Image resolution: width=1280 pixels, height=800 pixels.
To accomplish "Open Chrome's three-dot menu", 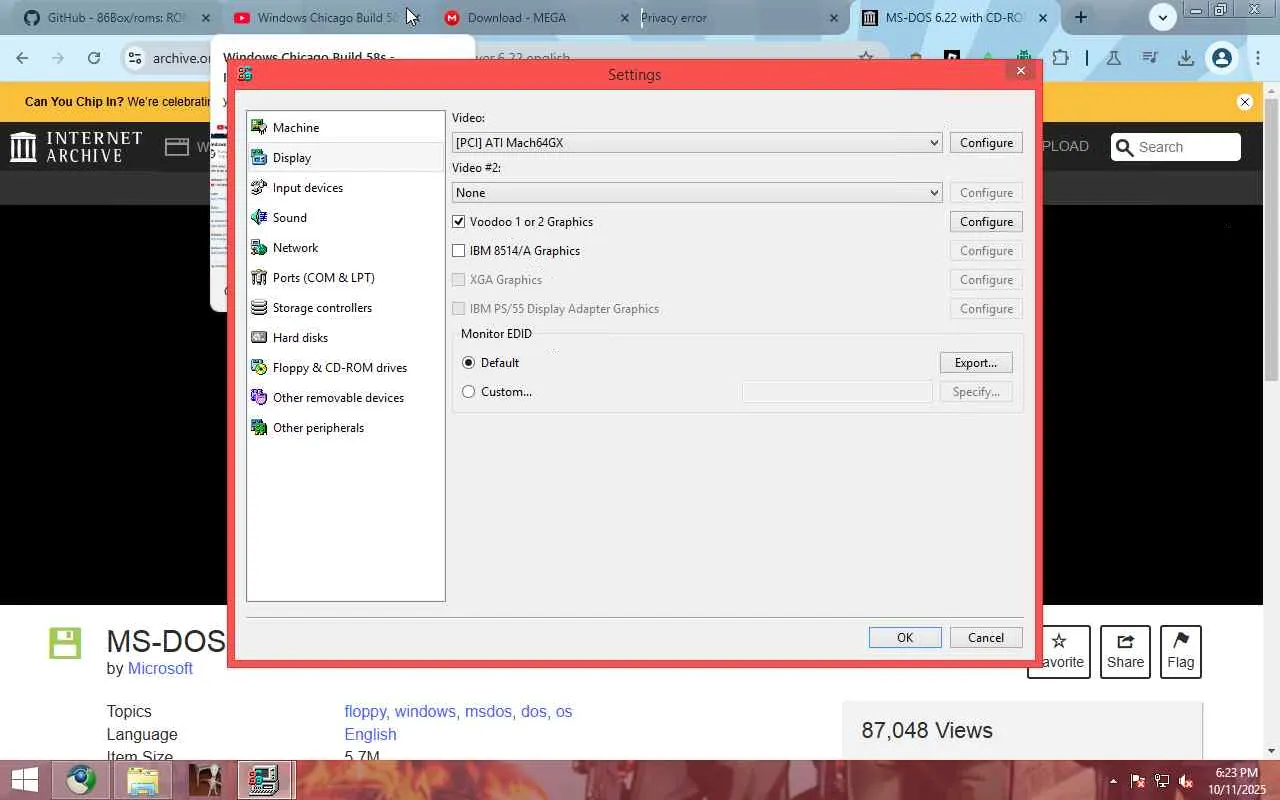I will pyautogui.click(x=1257, y=58).
